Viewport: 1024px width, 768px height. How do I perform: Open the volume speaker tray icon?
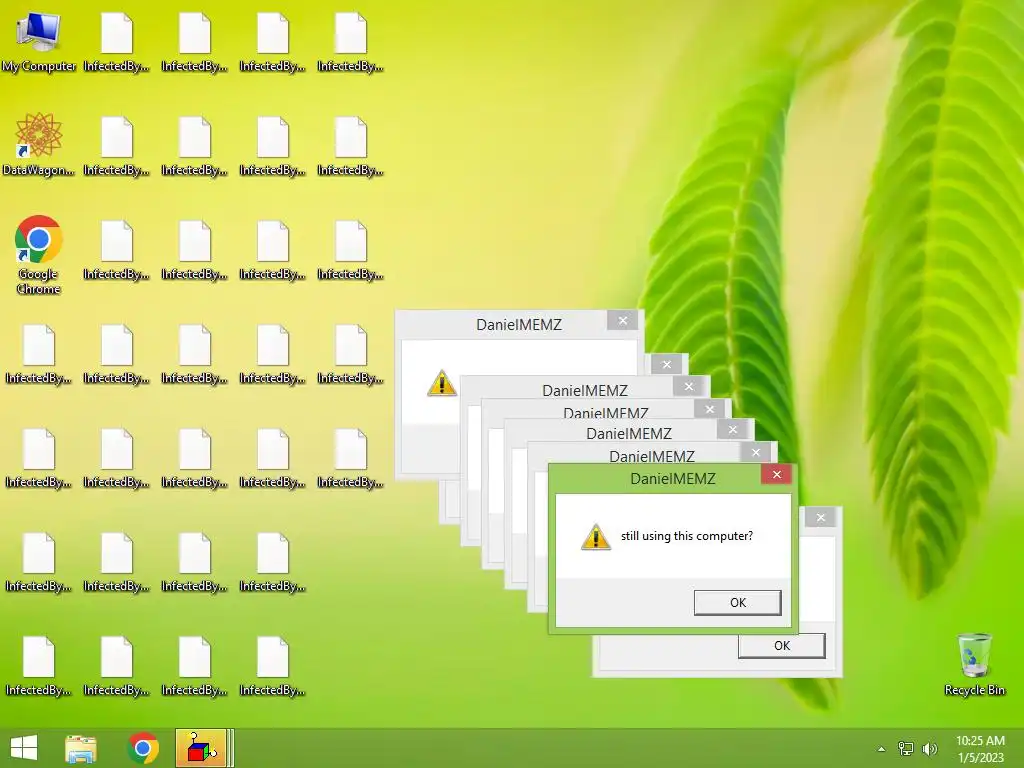tap(929, 749)
